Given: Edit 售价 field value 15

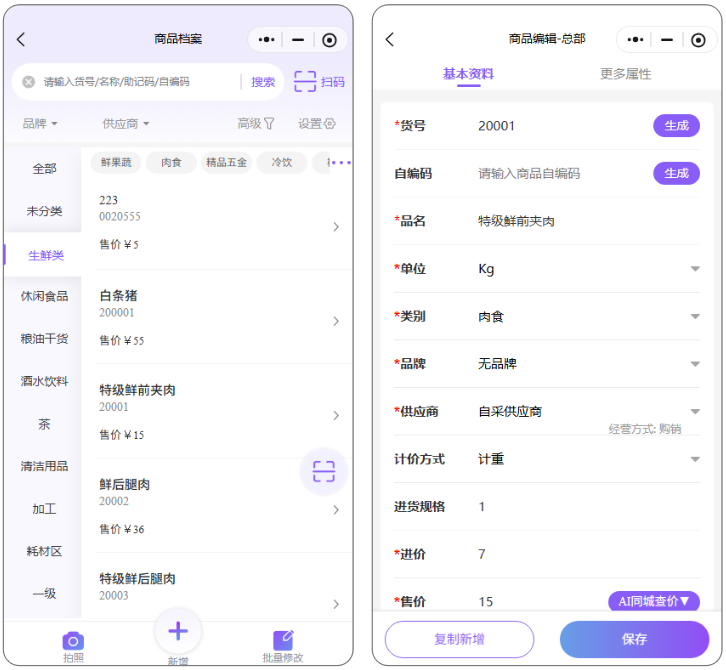Looking at the screenshot, I should 486,601.
